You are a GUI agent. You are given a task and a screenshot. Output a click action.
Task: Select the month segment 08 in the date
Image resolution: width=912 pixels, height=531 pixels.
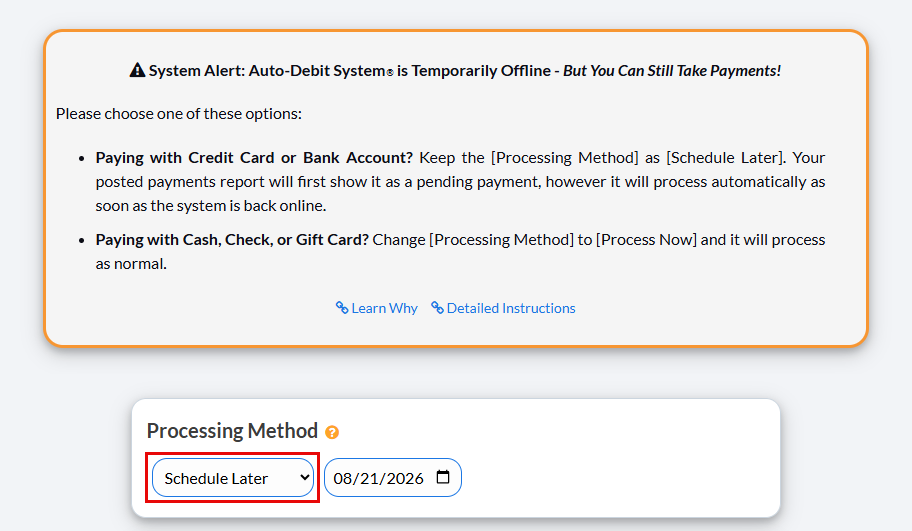(x=343, y=479)
